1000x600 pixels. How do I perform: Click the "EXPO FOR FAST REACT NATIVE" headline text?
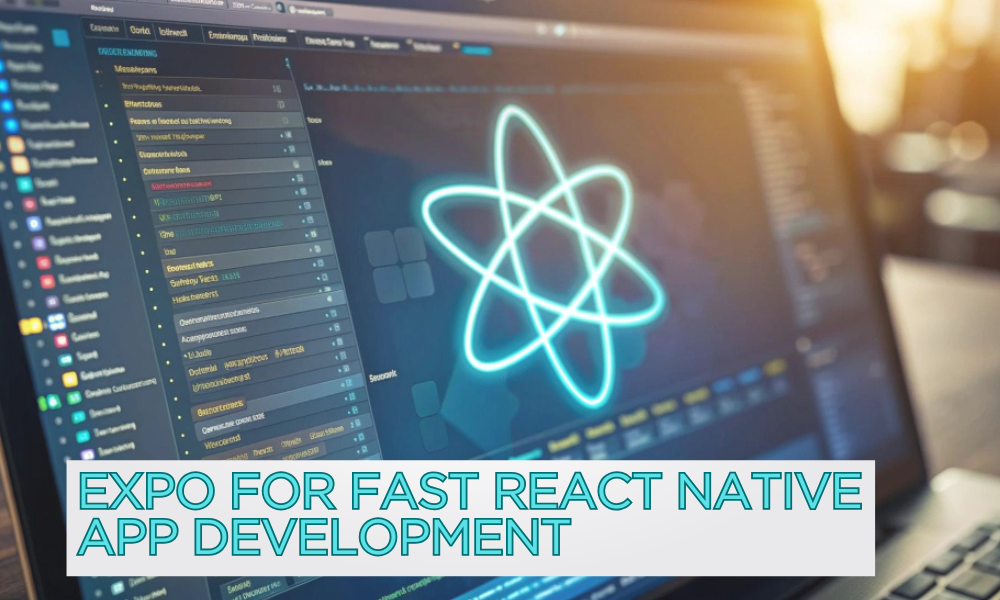[x=470, y=491]
